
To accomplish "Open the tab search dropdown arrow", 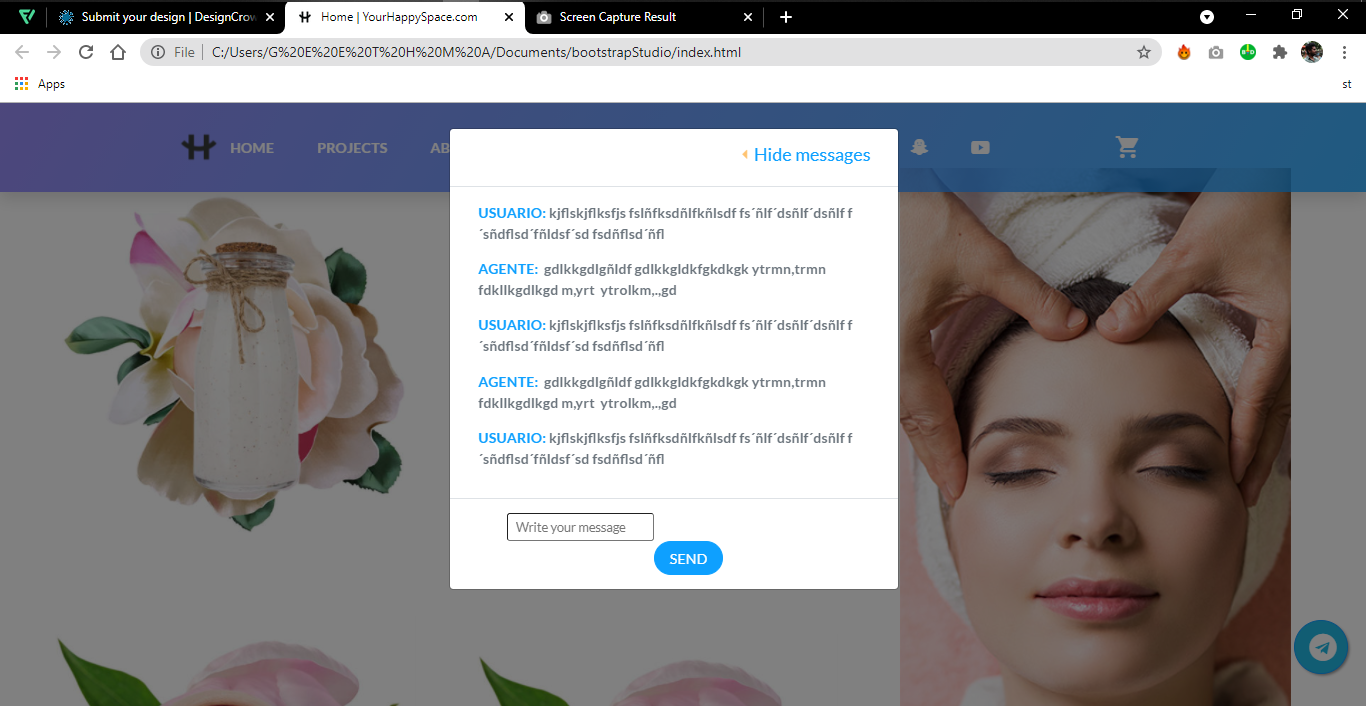I will [x=1207, y=17].
